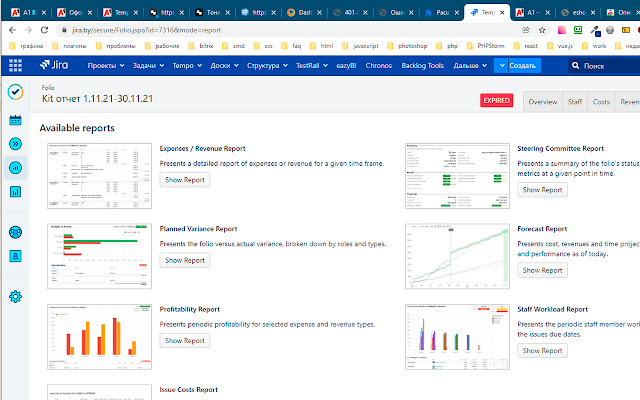The image size is (640, 400).
Task: Click the green robot extension icon
Action: (x=578, y=29)
